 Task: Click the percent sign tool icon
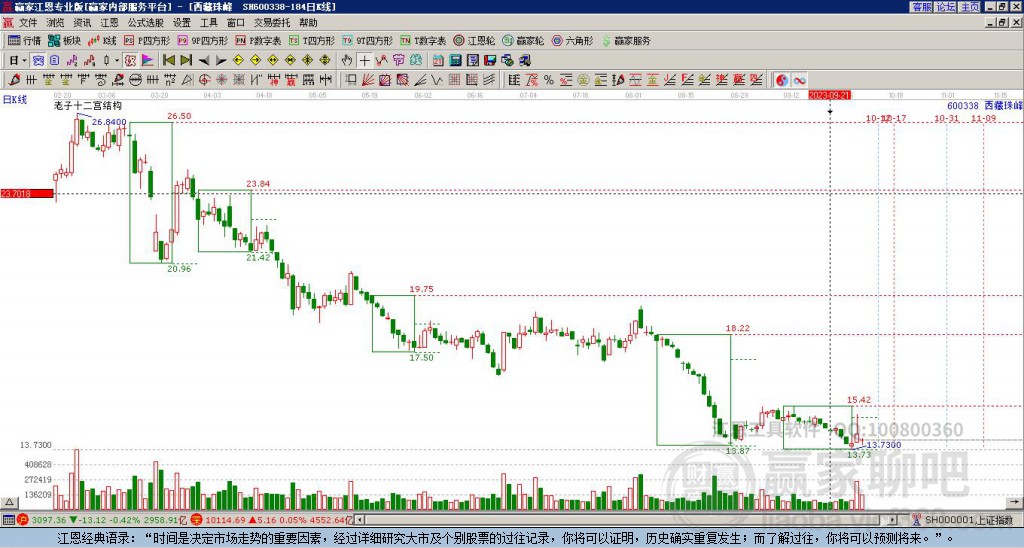coord(549,80)
